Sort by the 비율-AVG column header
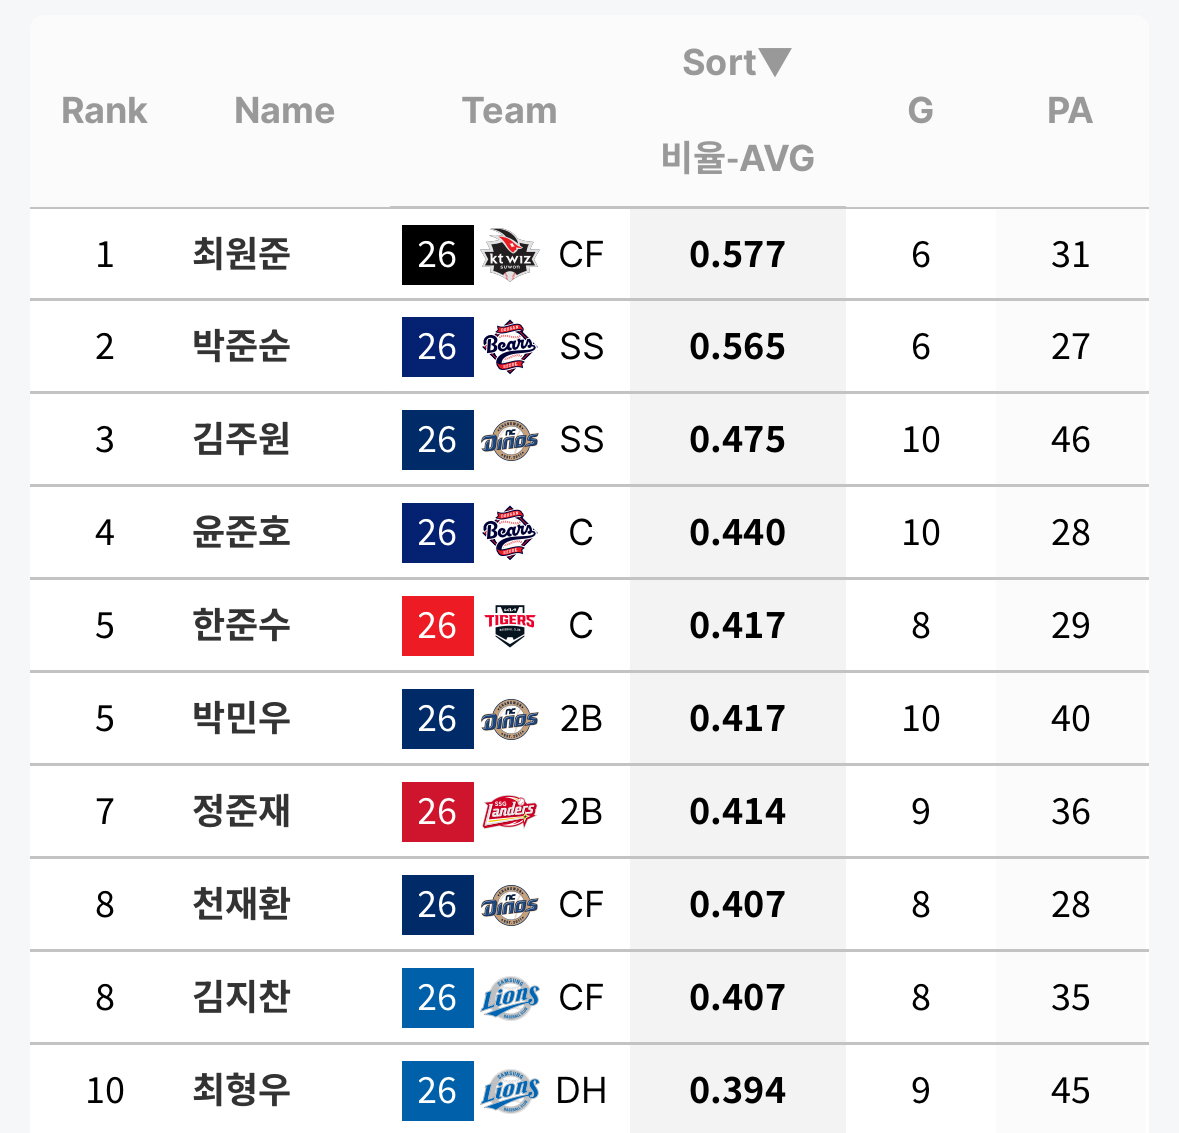The width and height of the screenshot is (1179, 1133). 738,158
